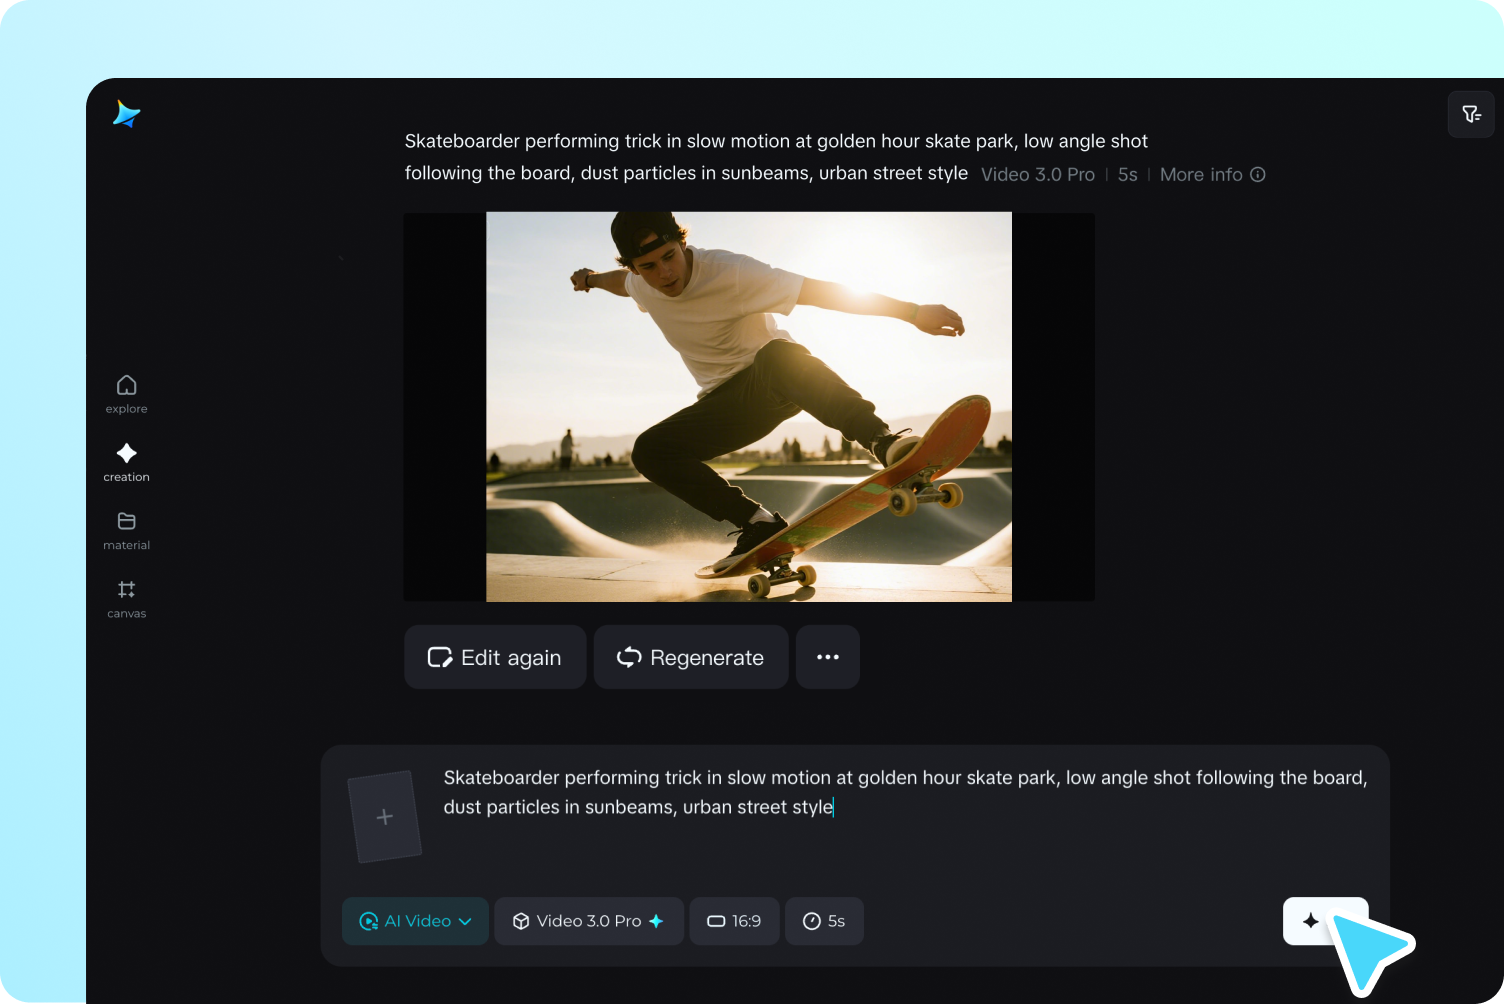Image resolution: width=1504 pixels, height=1004 pixels.
Task: Open the More info disclosure
Action: point(1212,174)
